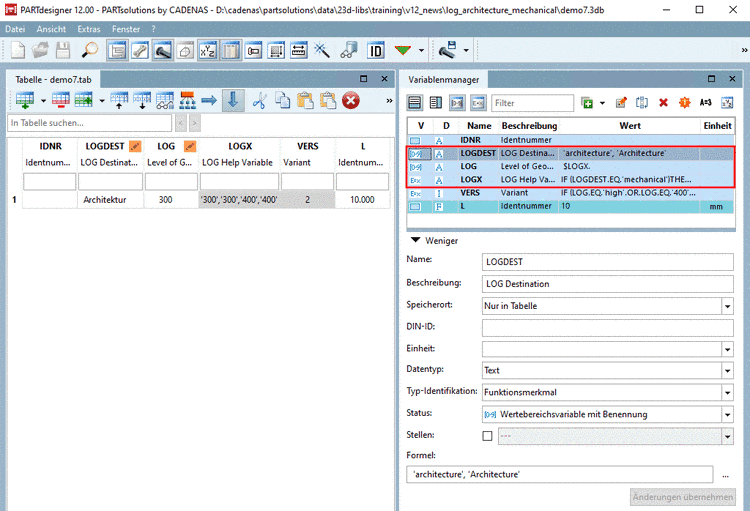Click the copy icon in table toolbar
This screenshot has height=511, width=750.
coord(282,100)
